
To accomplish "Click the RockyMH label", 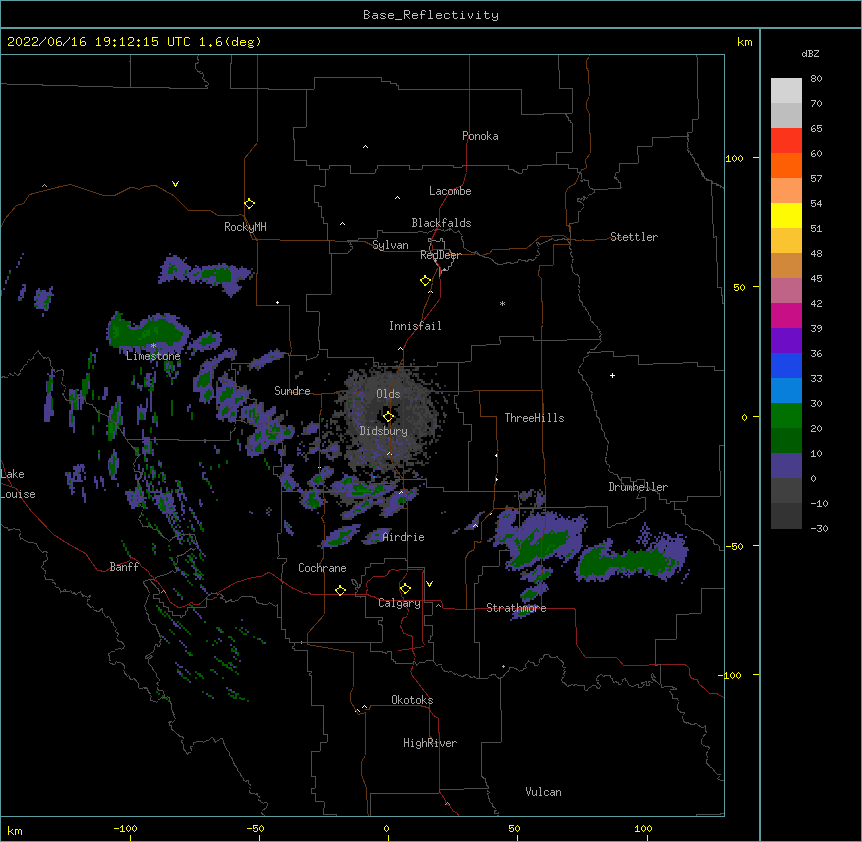I will point(245,227).
